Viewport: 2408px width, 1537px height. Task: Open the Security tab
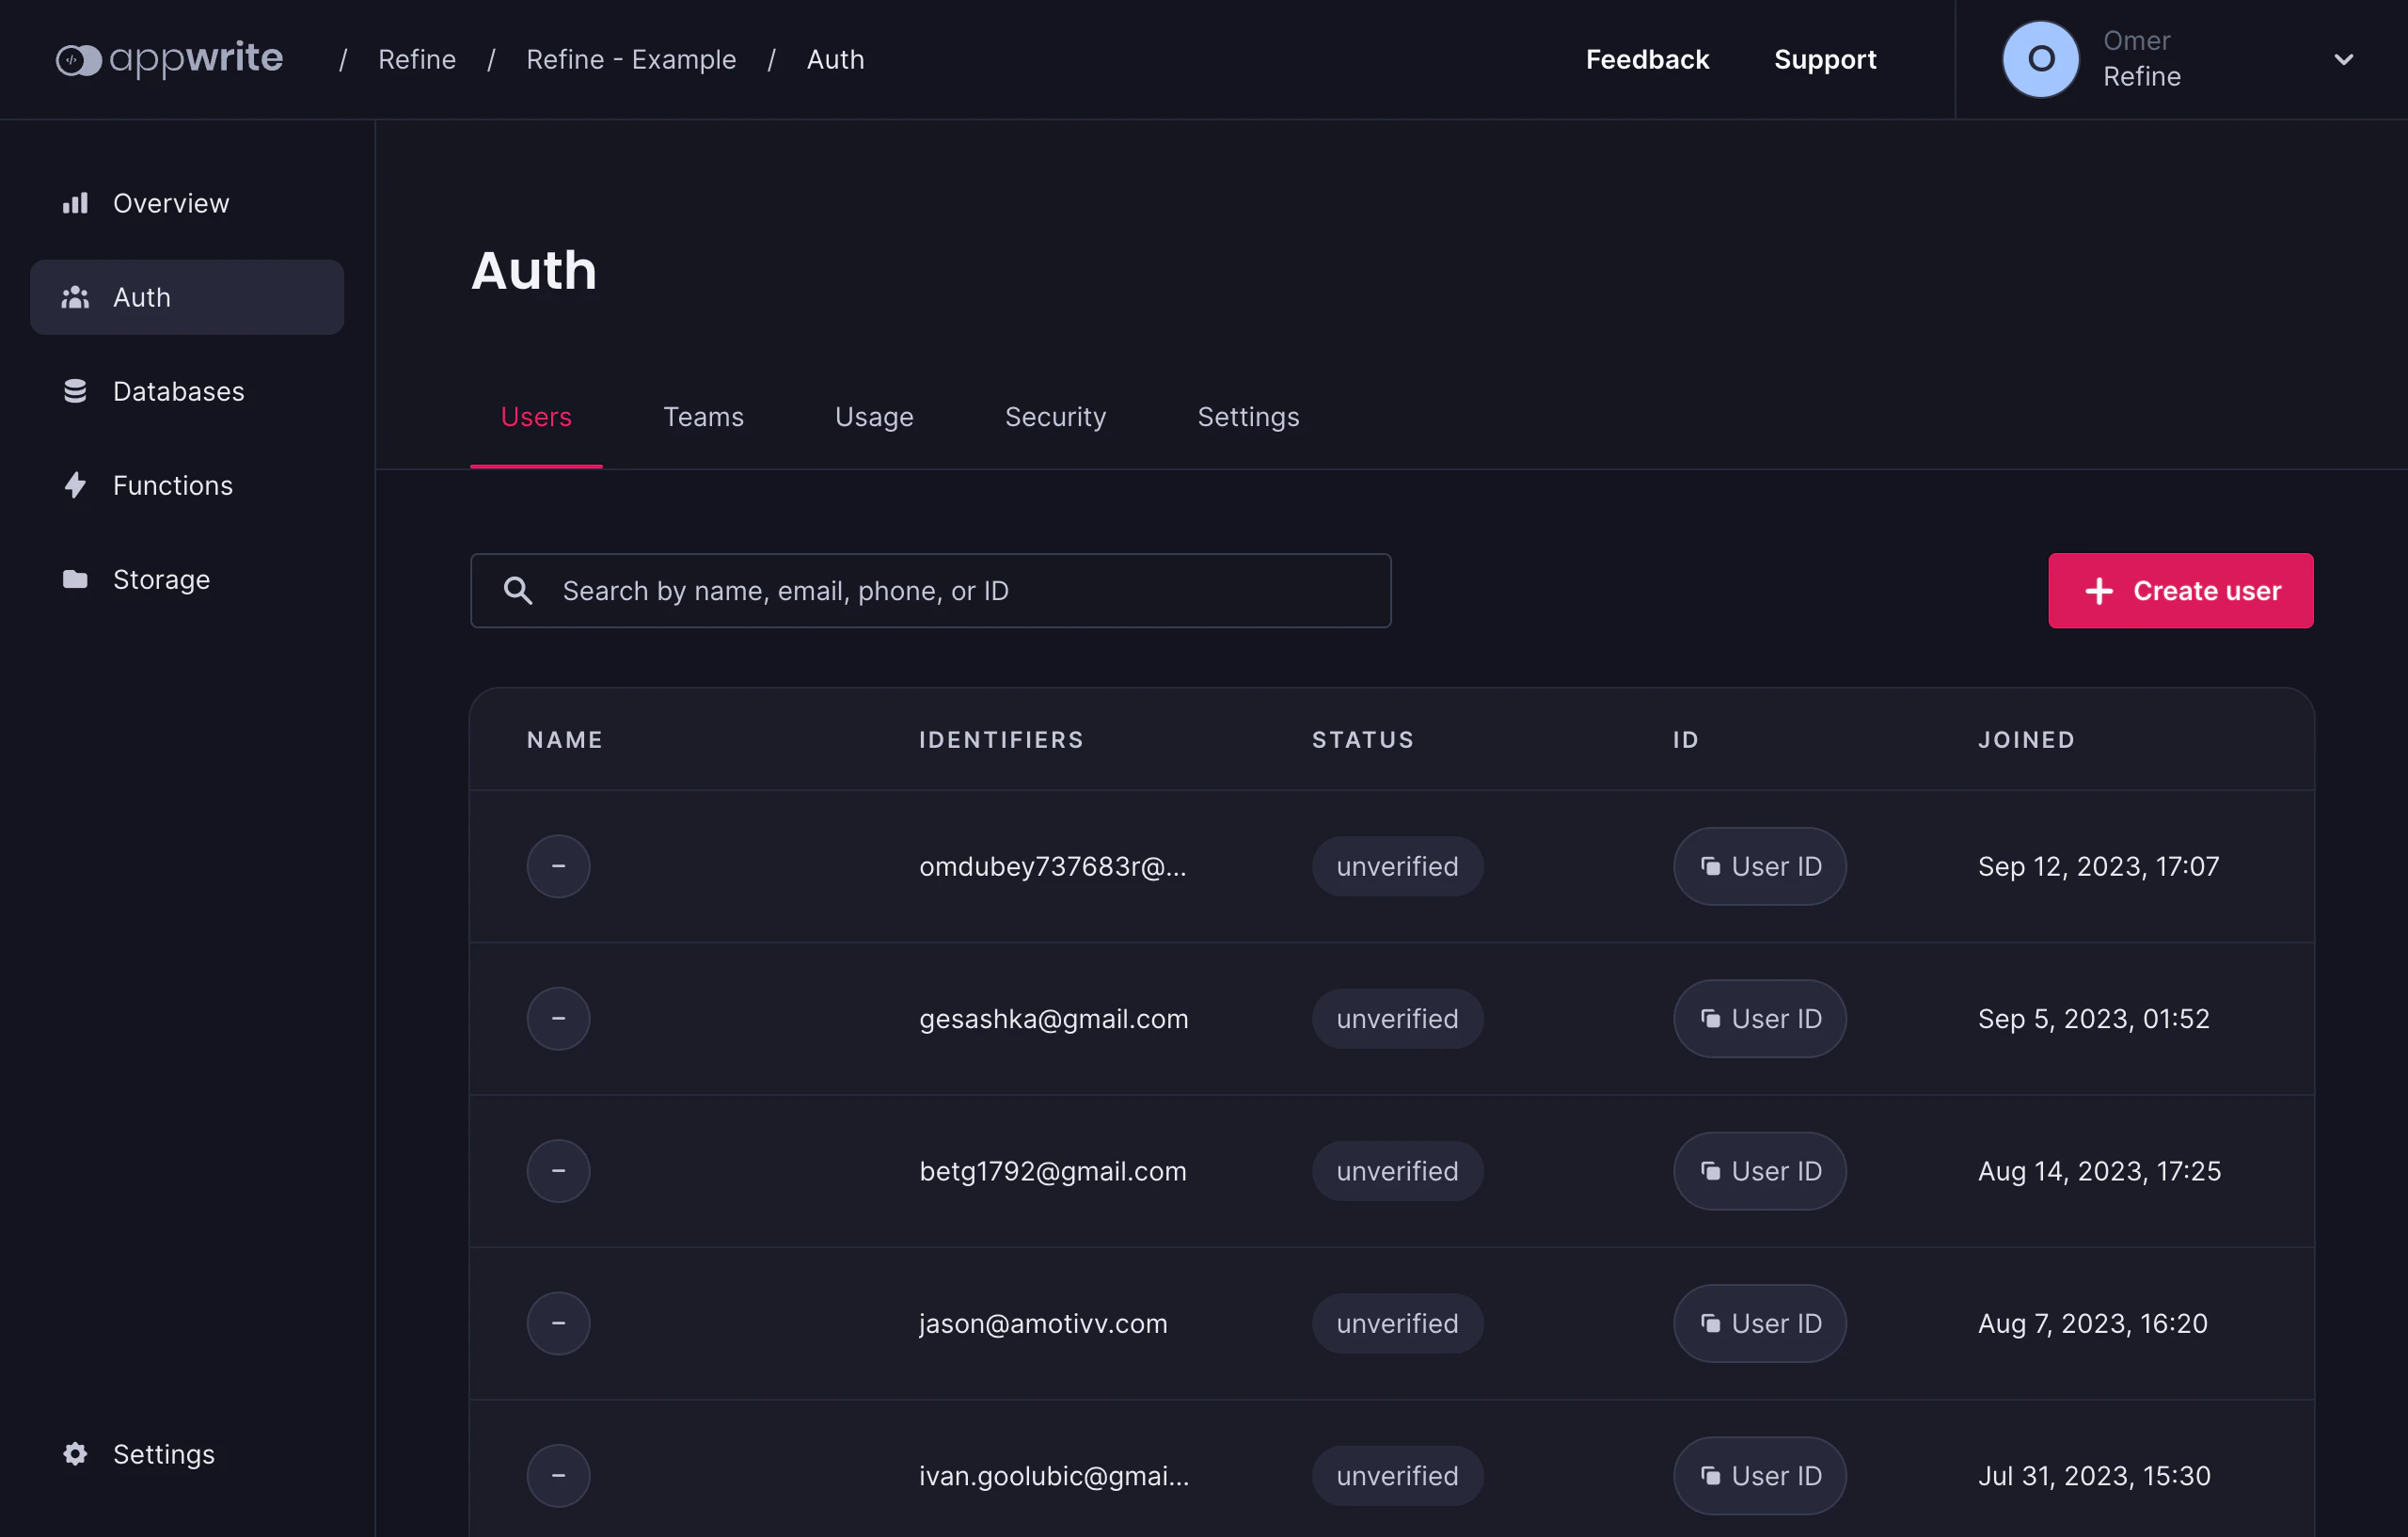pos(1055,417)
